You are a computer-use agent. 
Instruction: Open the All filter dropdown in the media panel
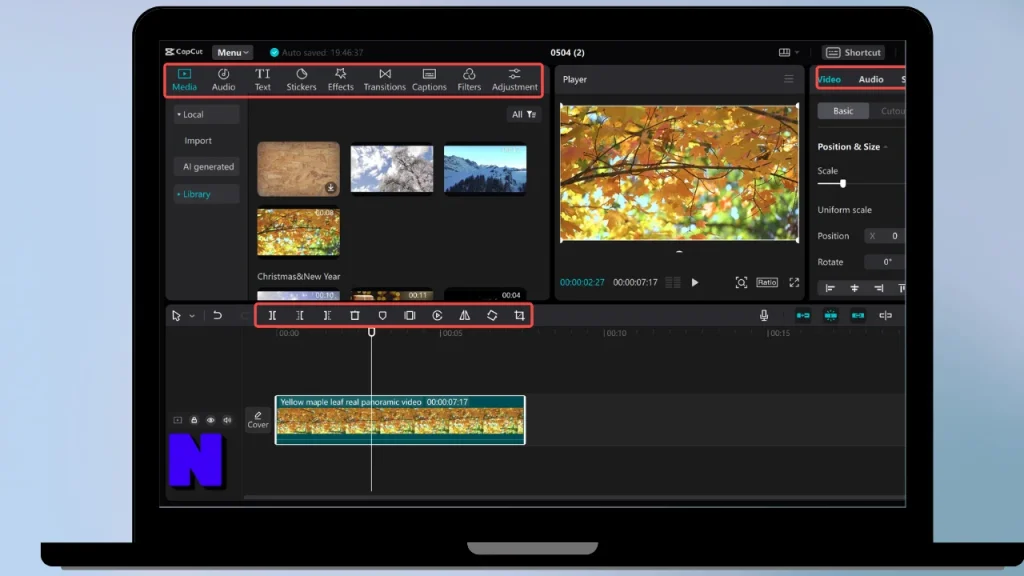click(x=524, y=114)
